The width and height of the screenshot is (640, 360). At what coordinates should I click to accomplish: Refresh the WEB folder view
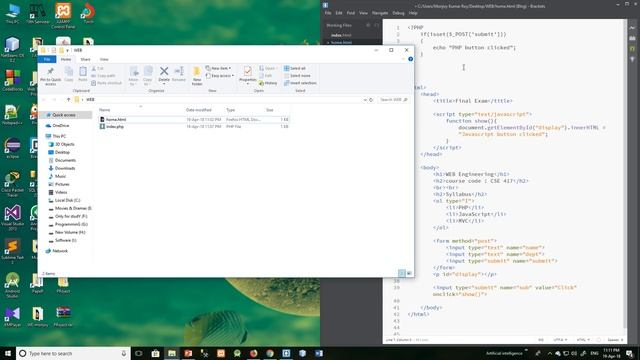371,100
